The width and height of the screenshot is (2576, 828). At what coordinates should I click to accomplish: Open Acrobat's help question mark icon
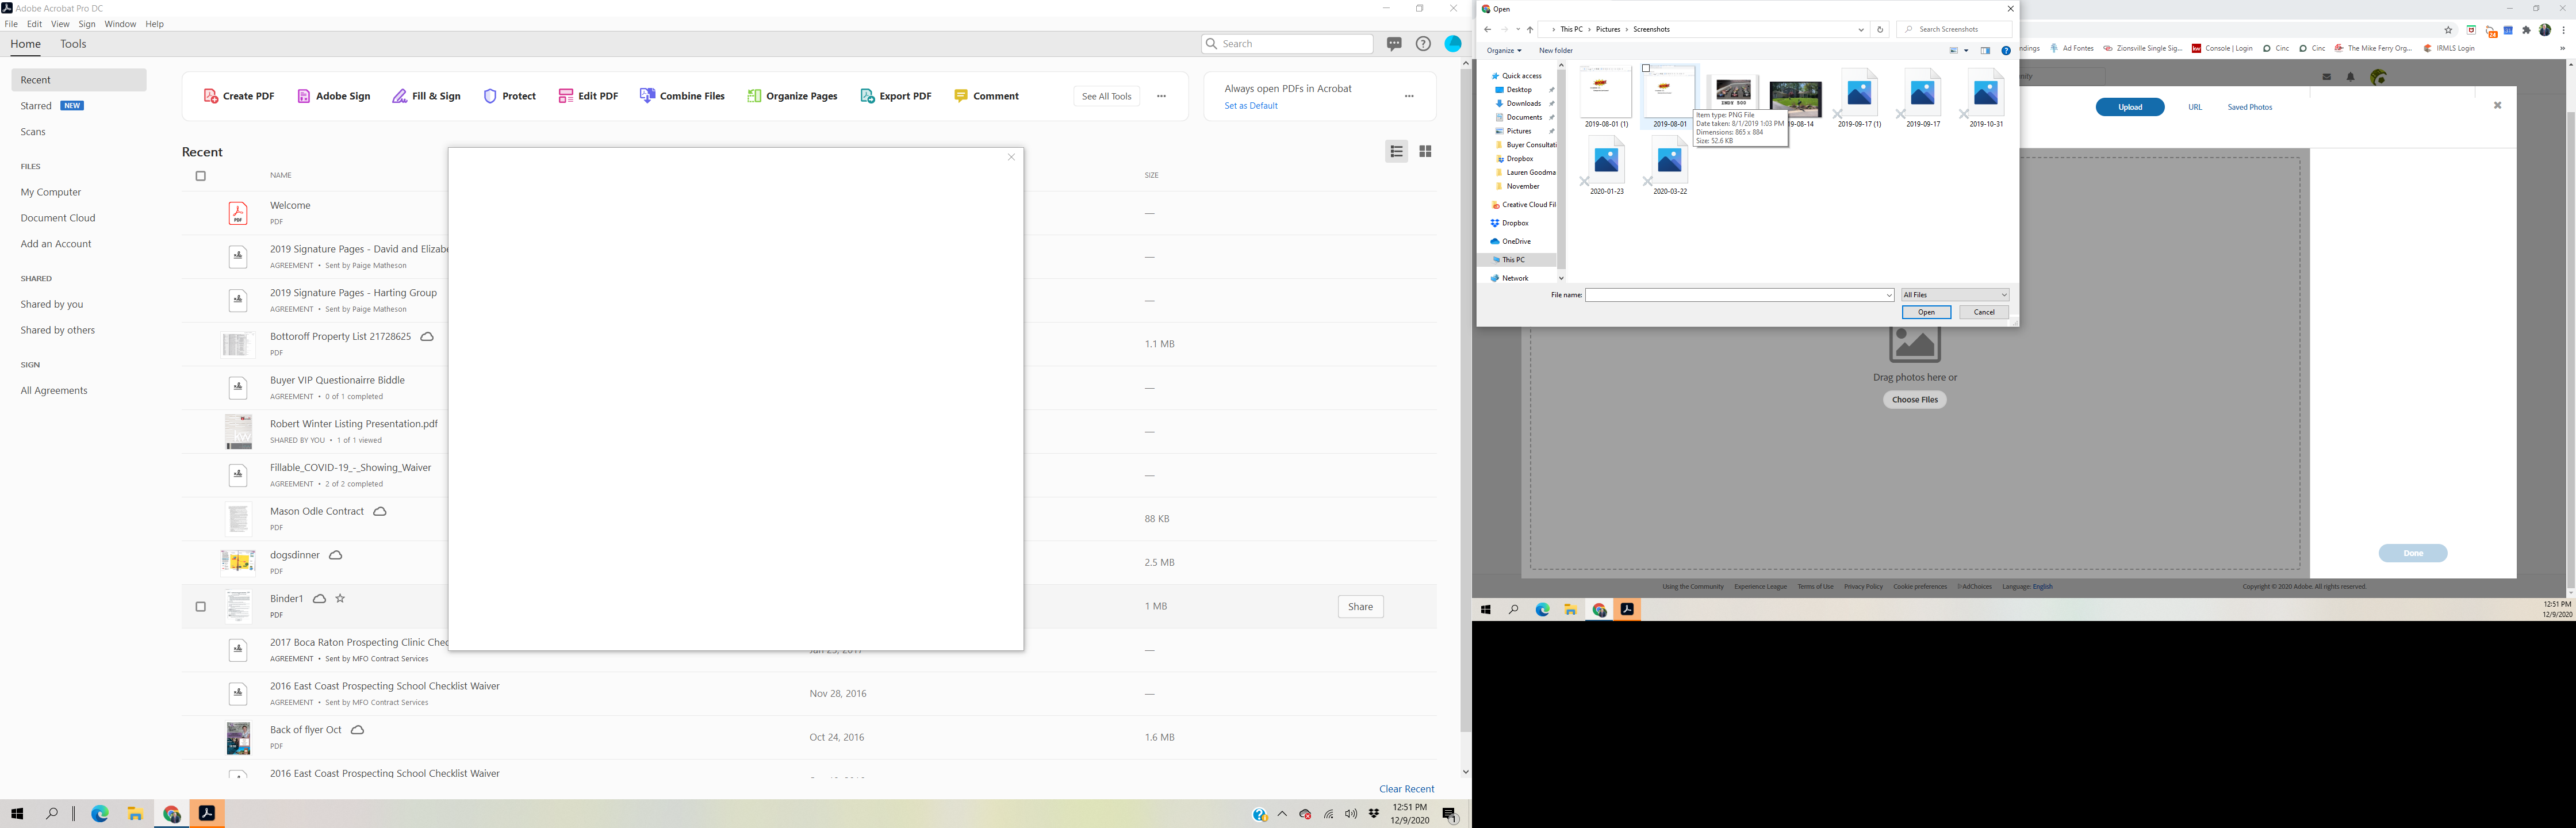[x=1422, y=43]
